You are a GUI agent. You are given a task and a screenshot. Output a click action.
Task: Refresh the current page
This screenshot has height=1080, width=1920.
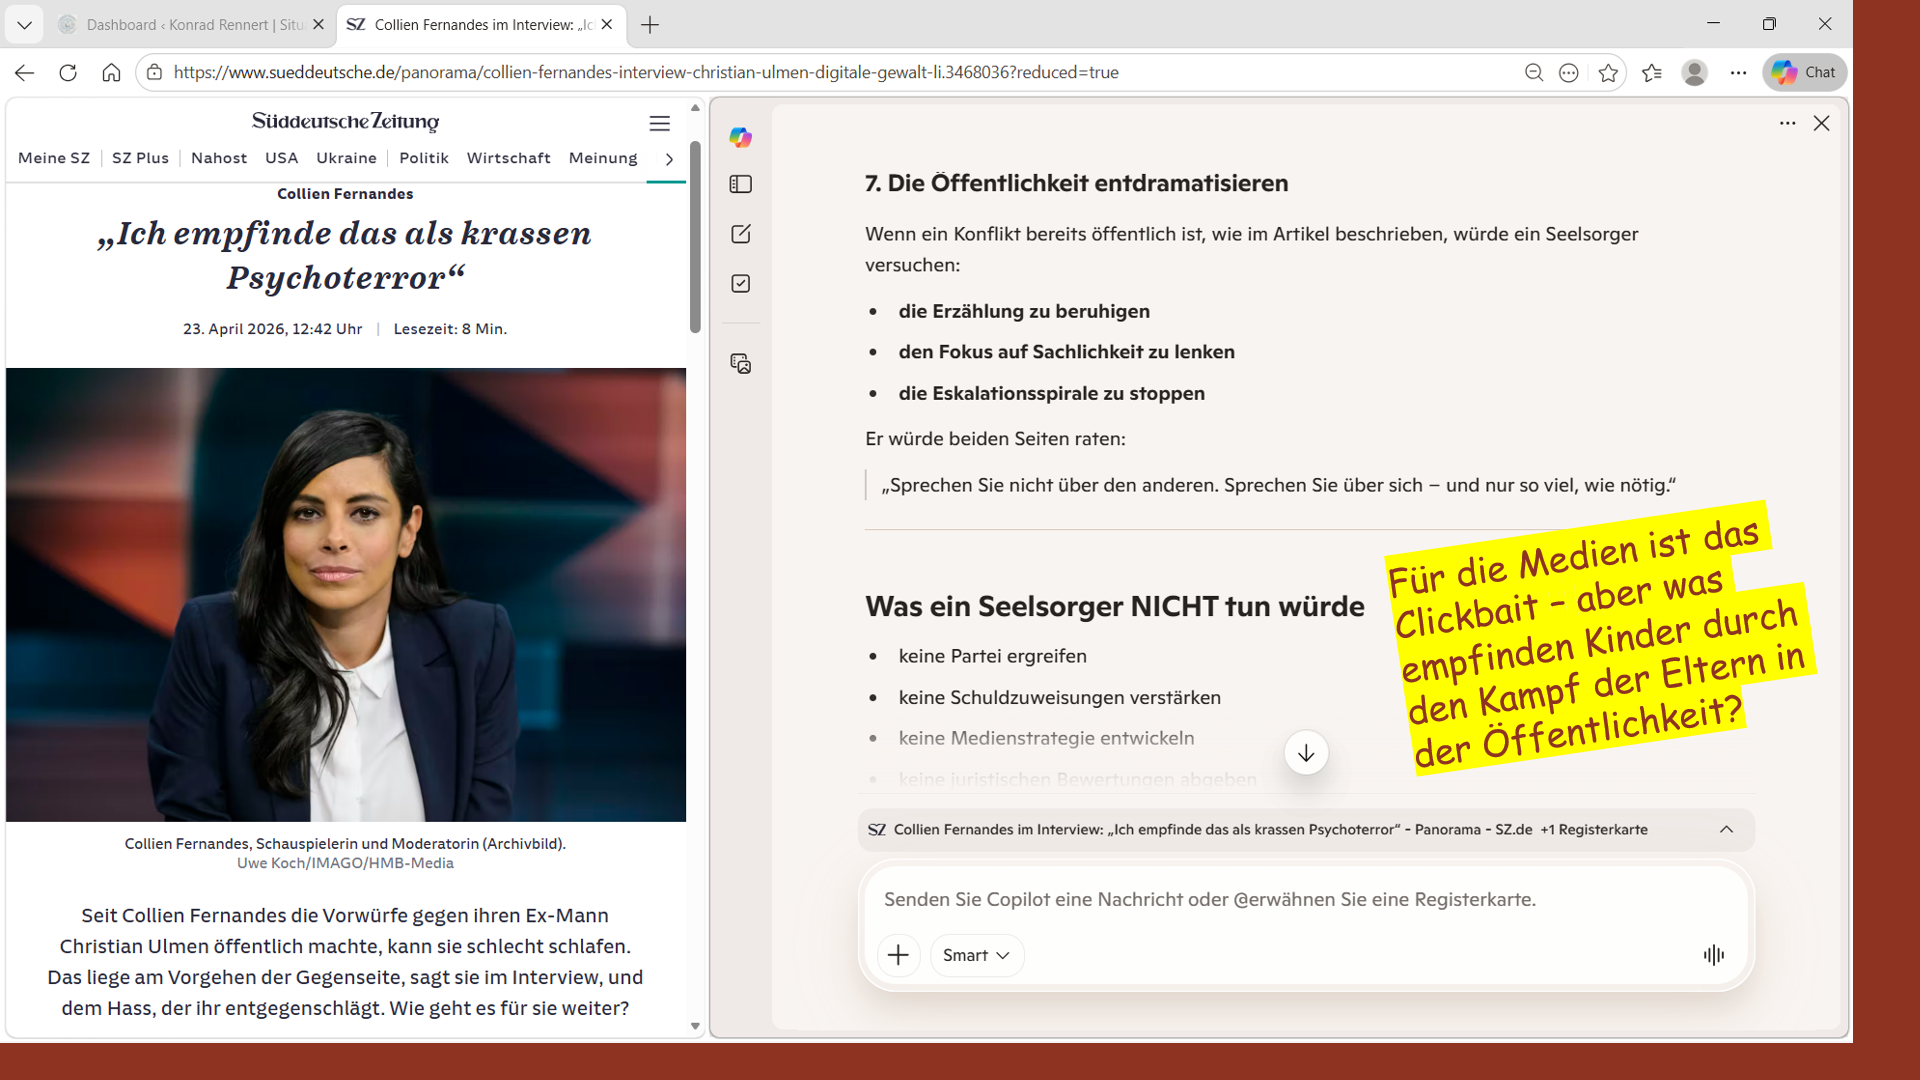click(x=68, y=73)
